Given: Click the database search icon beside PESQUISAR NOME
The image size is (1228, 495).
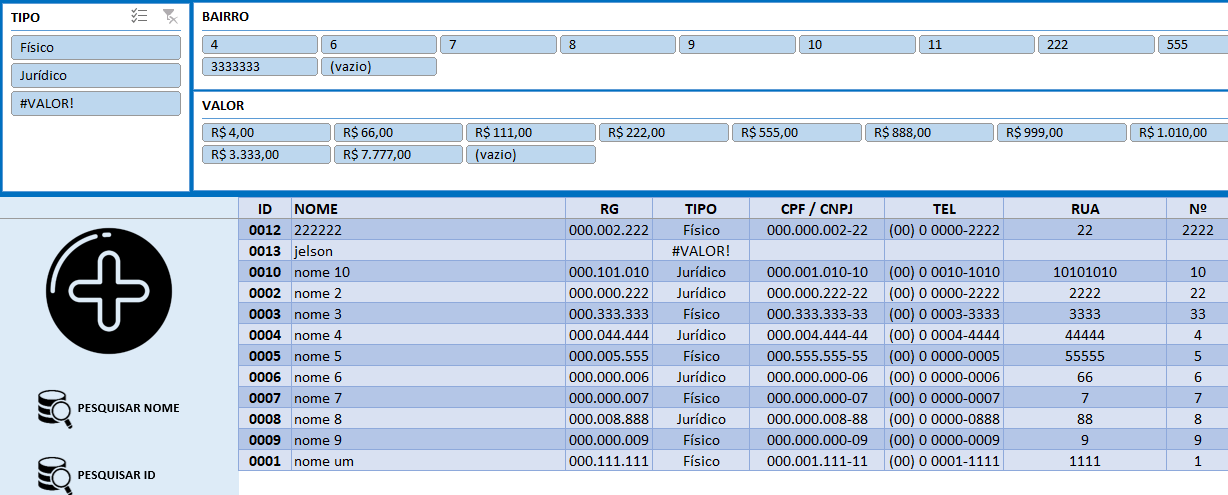Looking at the screenshot, I should 54,409.
